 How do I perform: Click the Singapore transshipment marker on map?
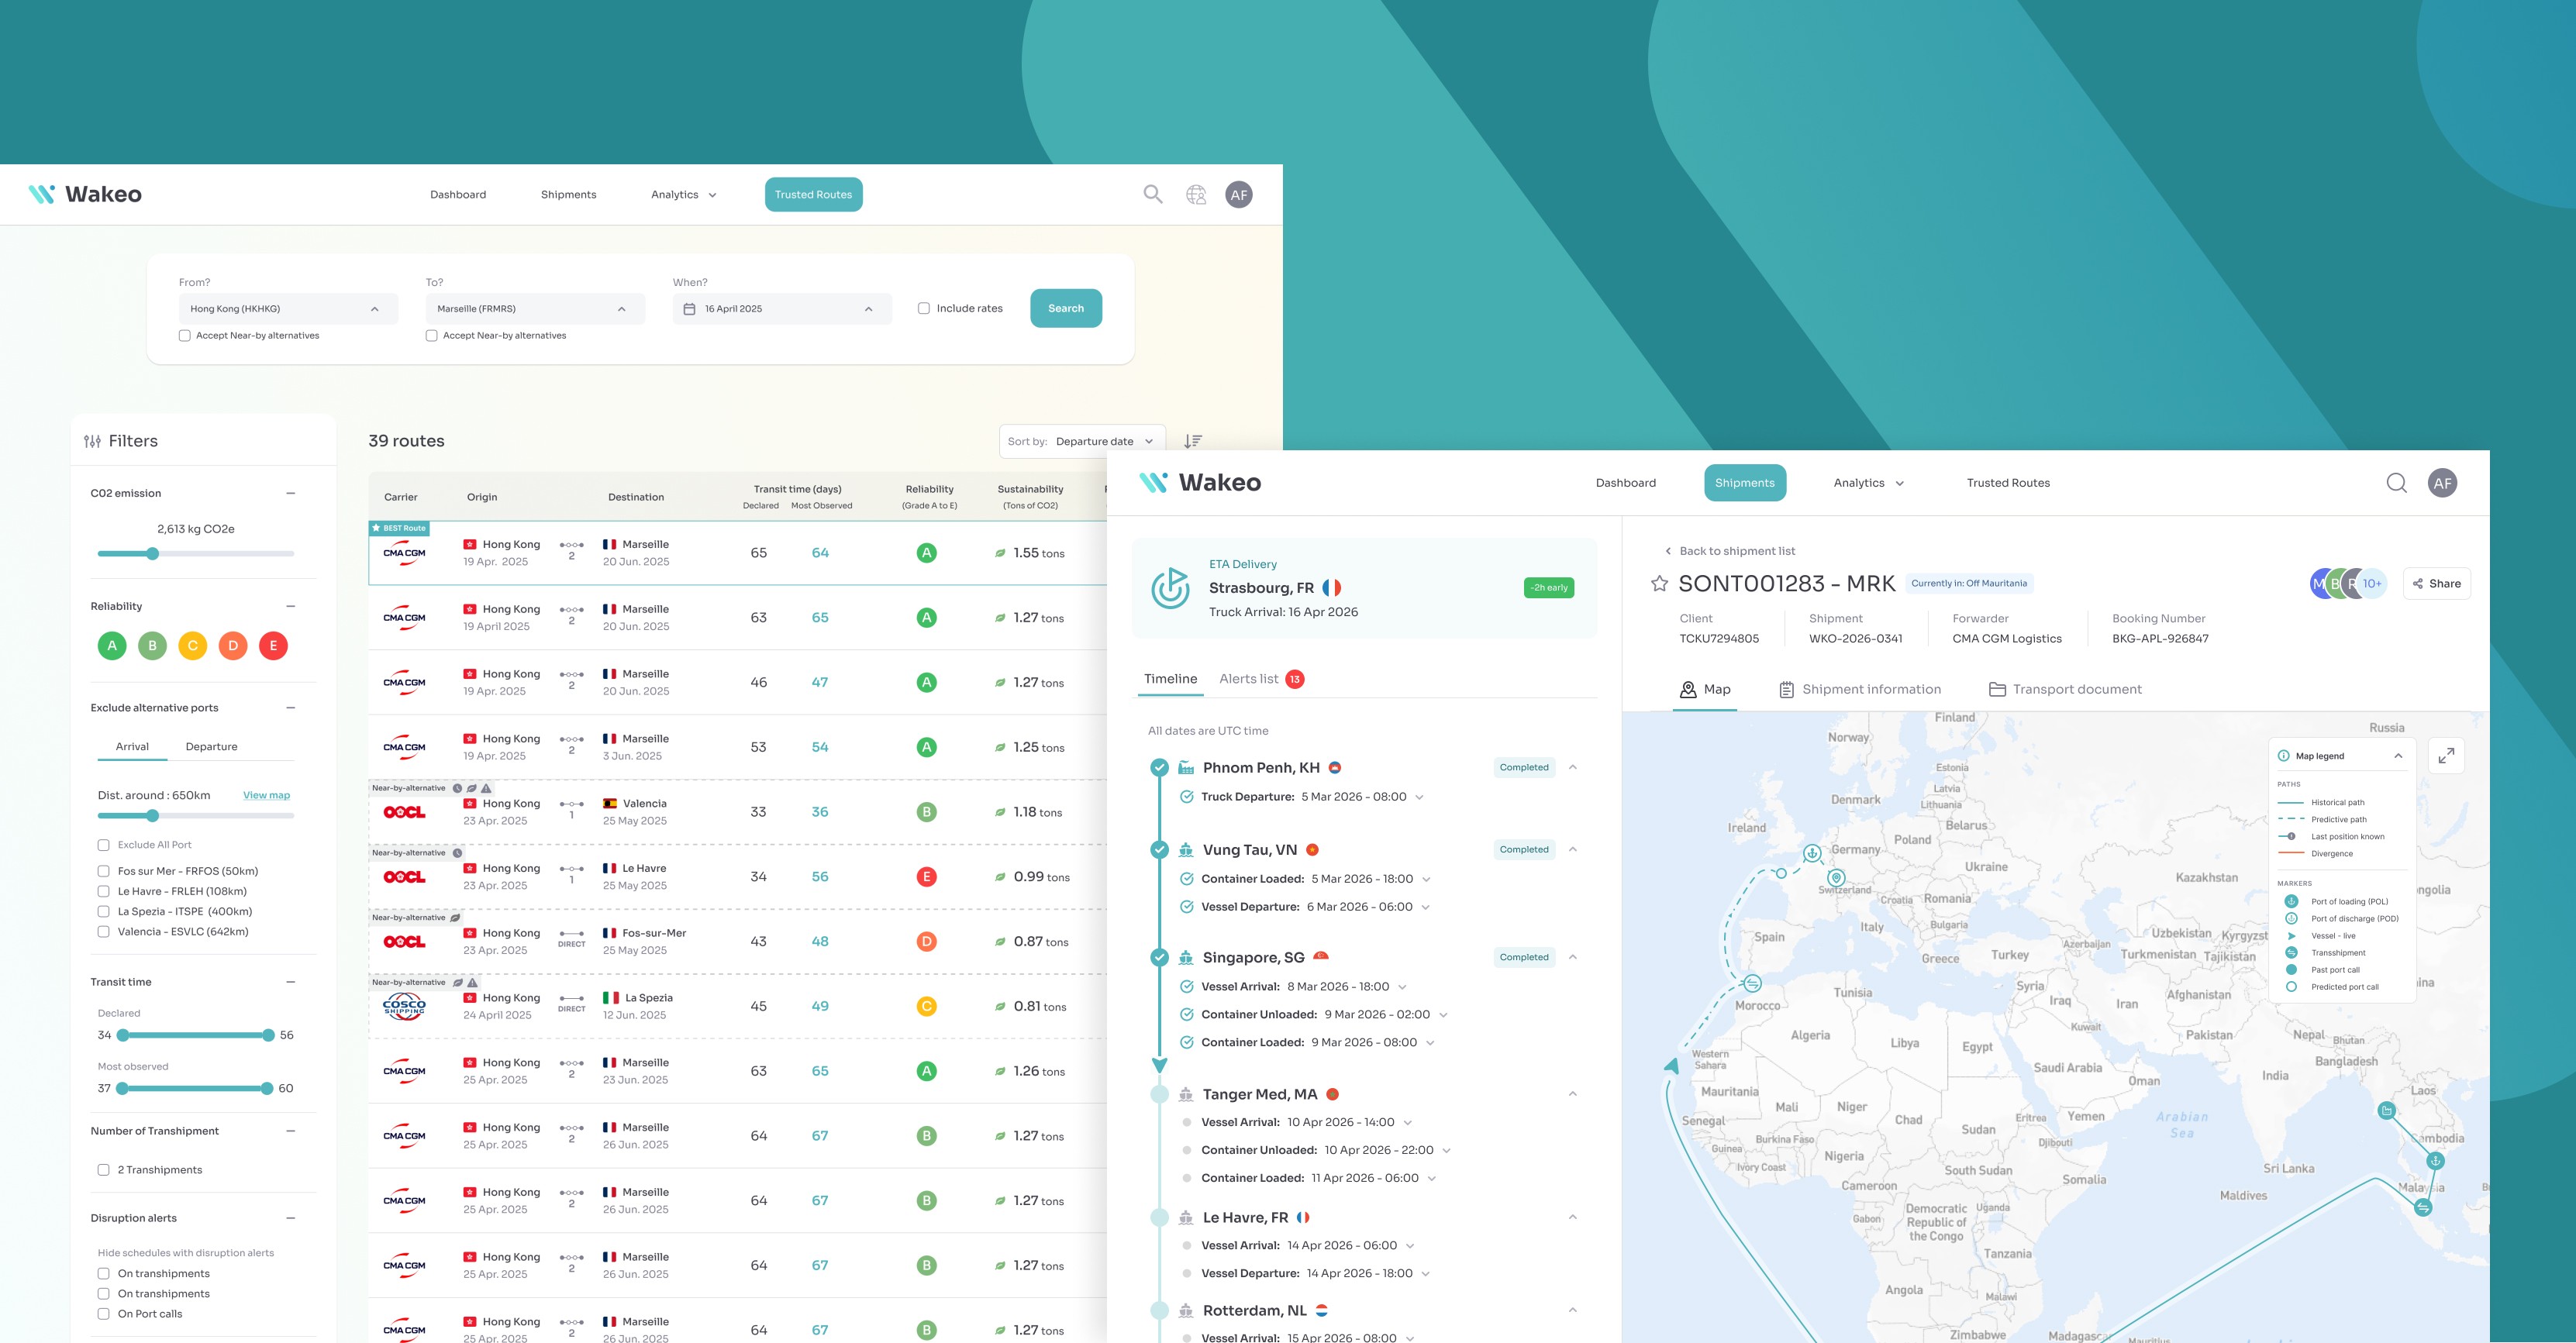click(x=2422, y=1207)
